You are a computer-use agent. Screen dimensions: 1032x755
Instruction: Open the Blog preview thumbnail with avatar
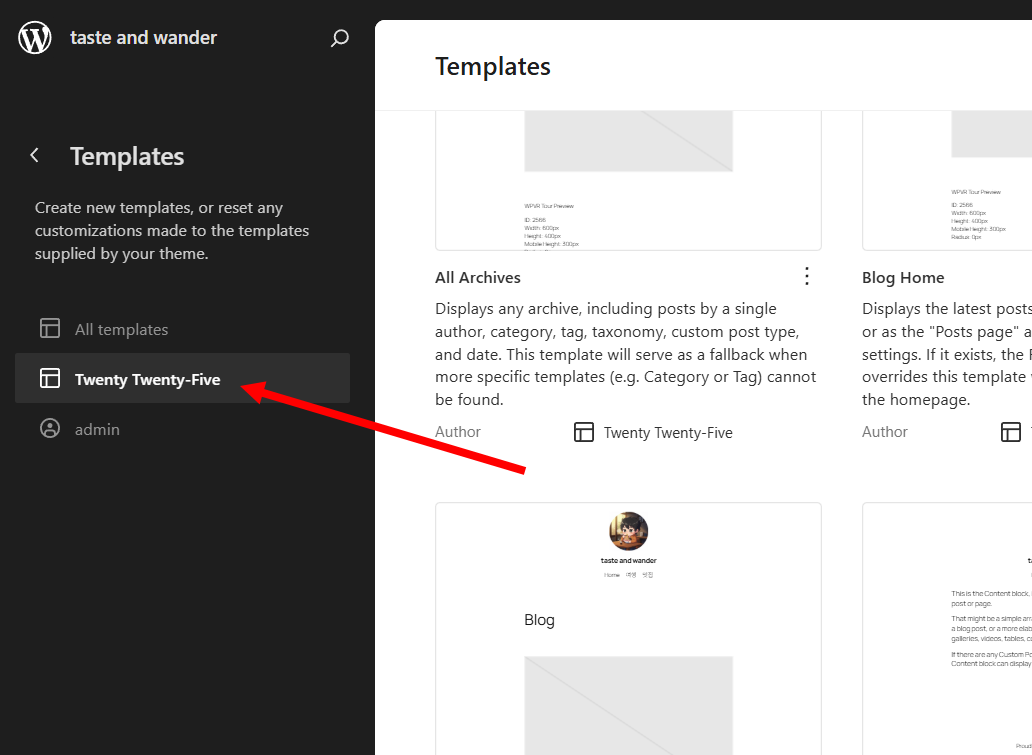[629, 629]
